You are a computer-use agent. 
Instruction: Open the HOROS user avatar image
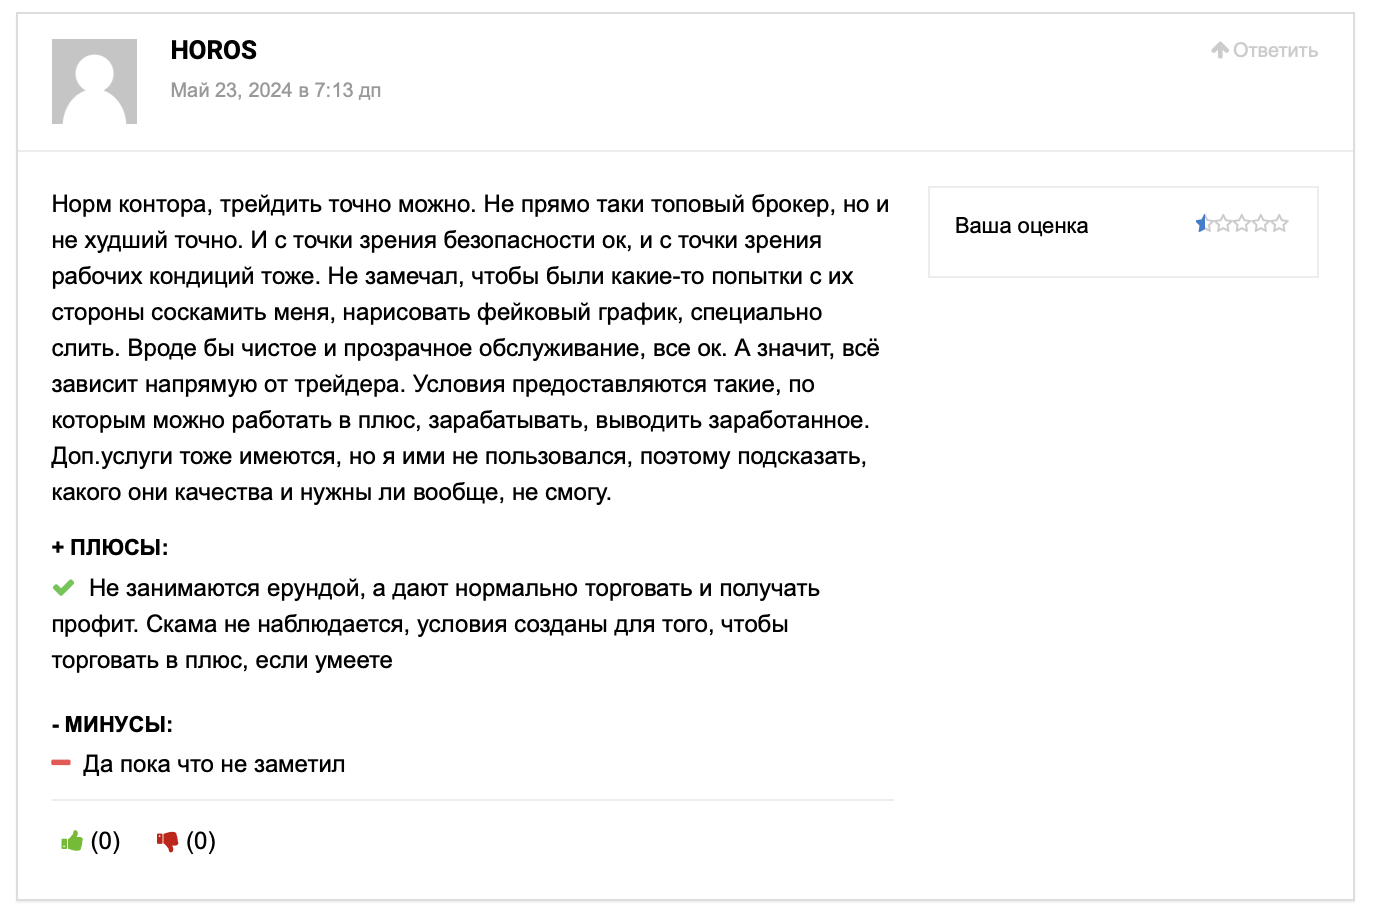tap(94, 81)
